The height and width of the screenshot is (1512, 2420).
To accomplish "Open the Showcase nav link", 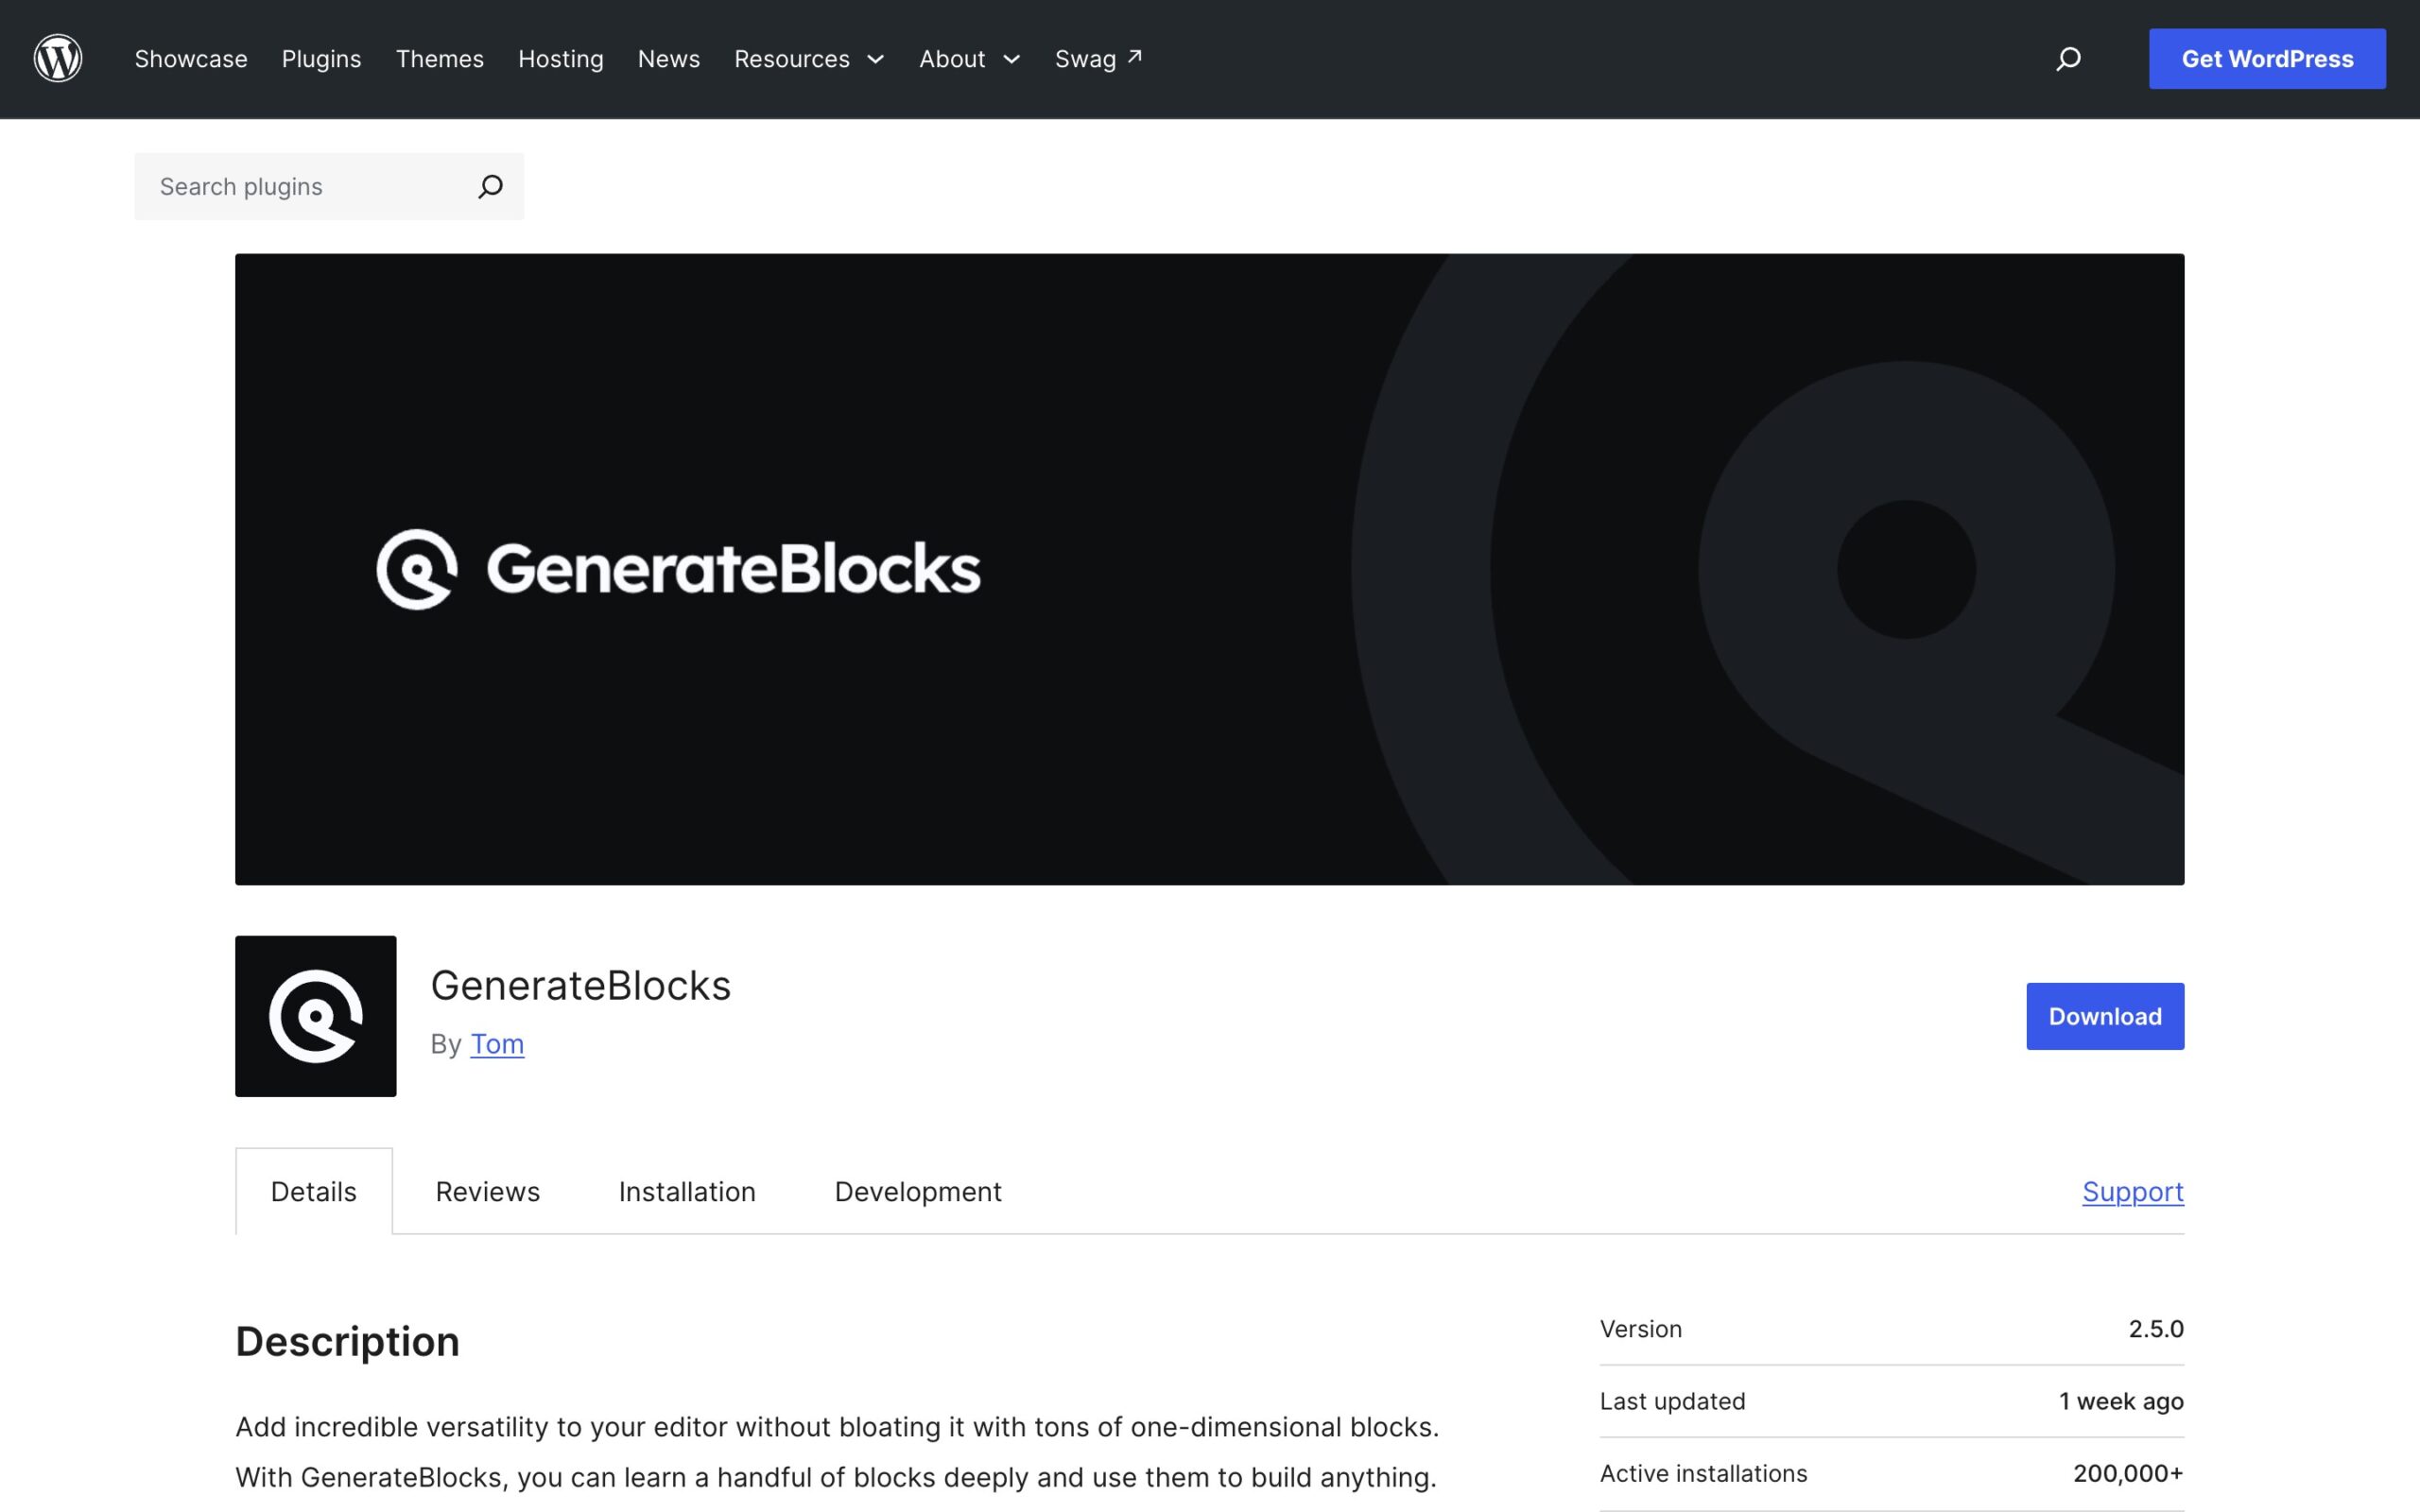I will pyautogui.click(x=191, y=59).
